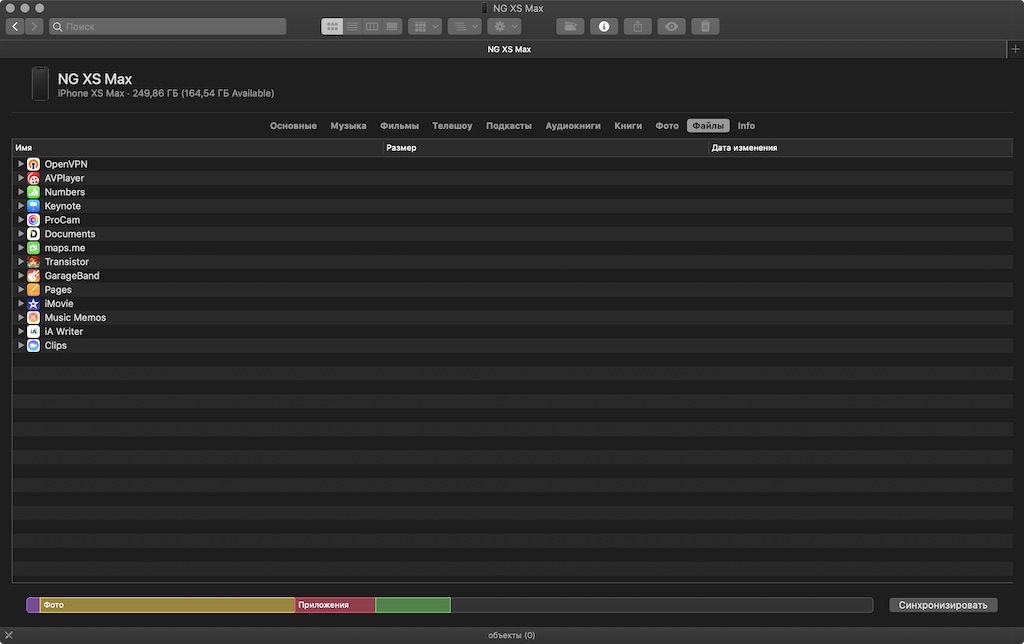
Task: Expand the iMovie row
Action: [x=20, y=303]
